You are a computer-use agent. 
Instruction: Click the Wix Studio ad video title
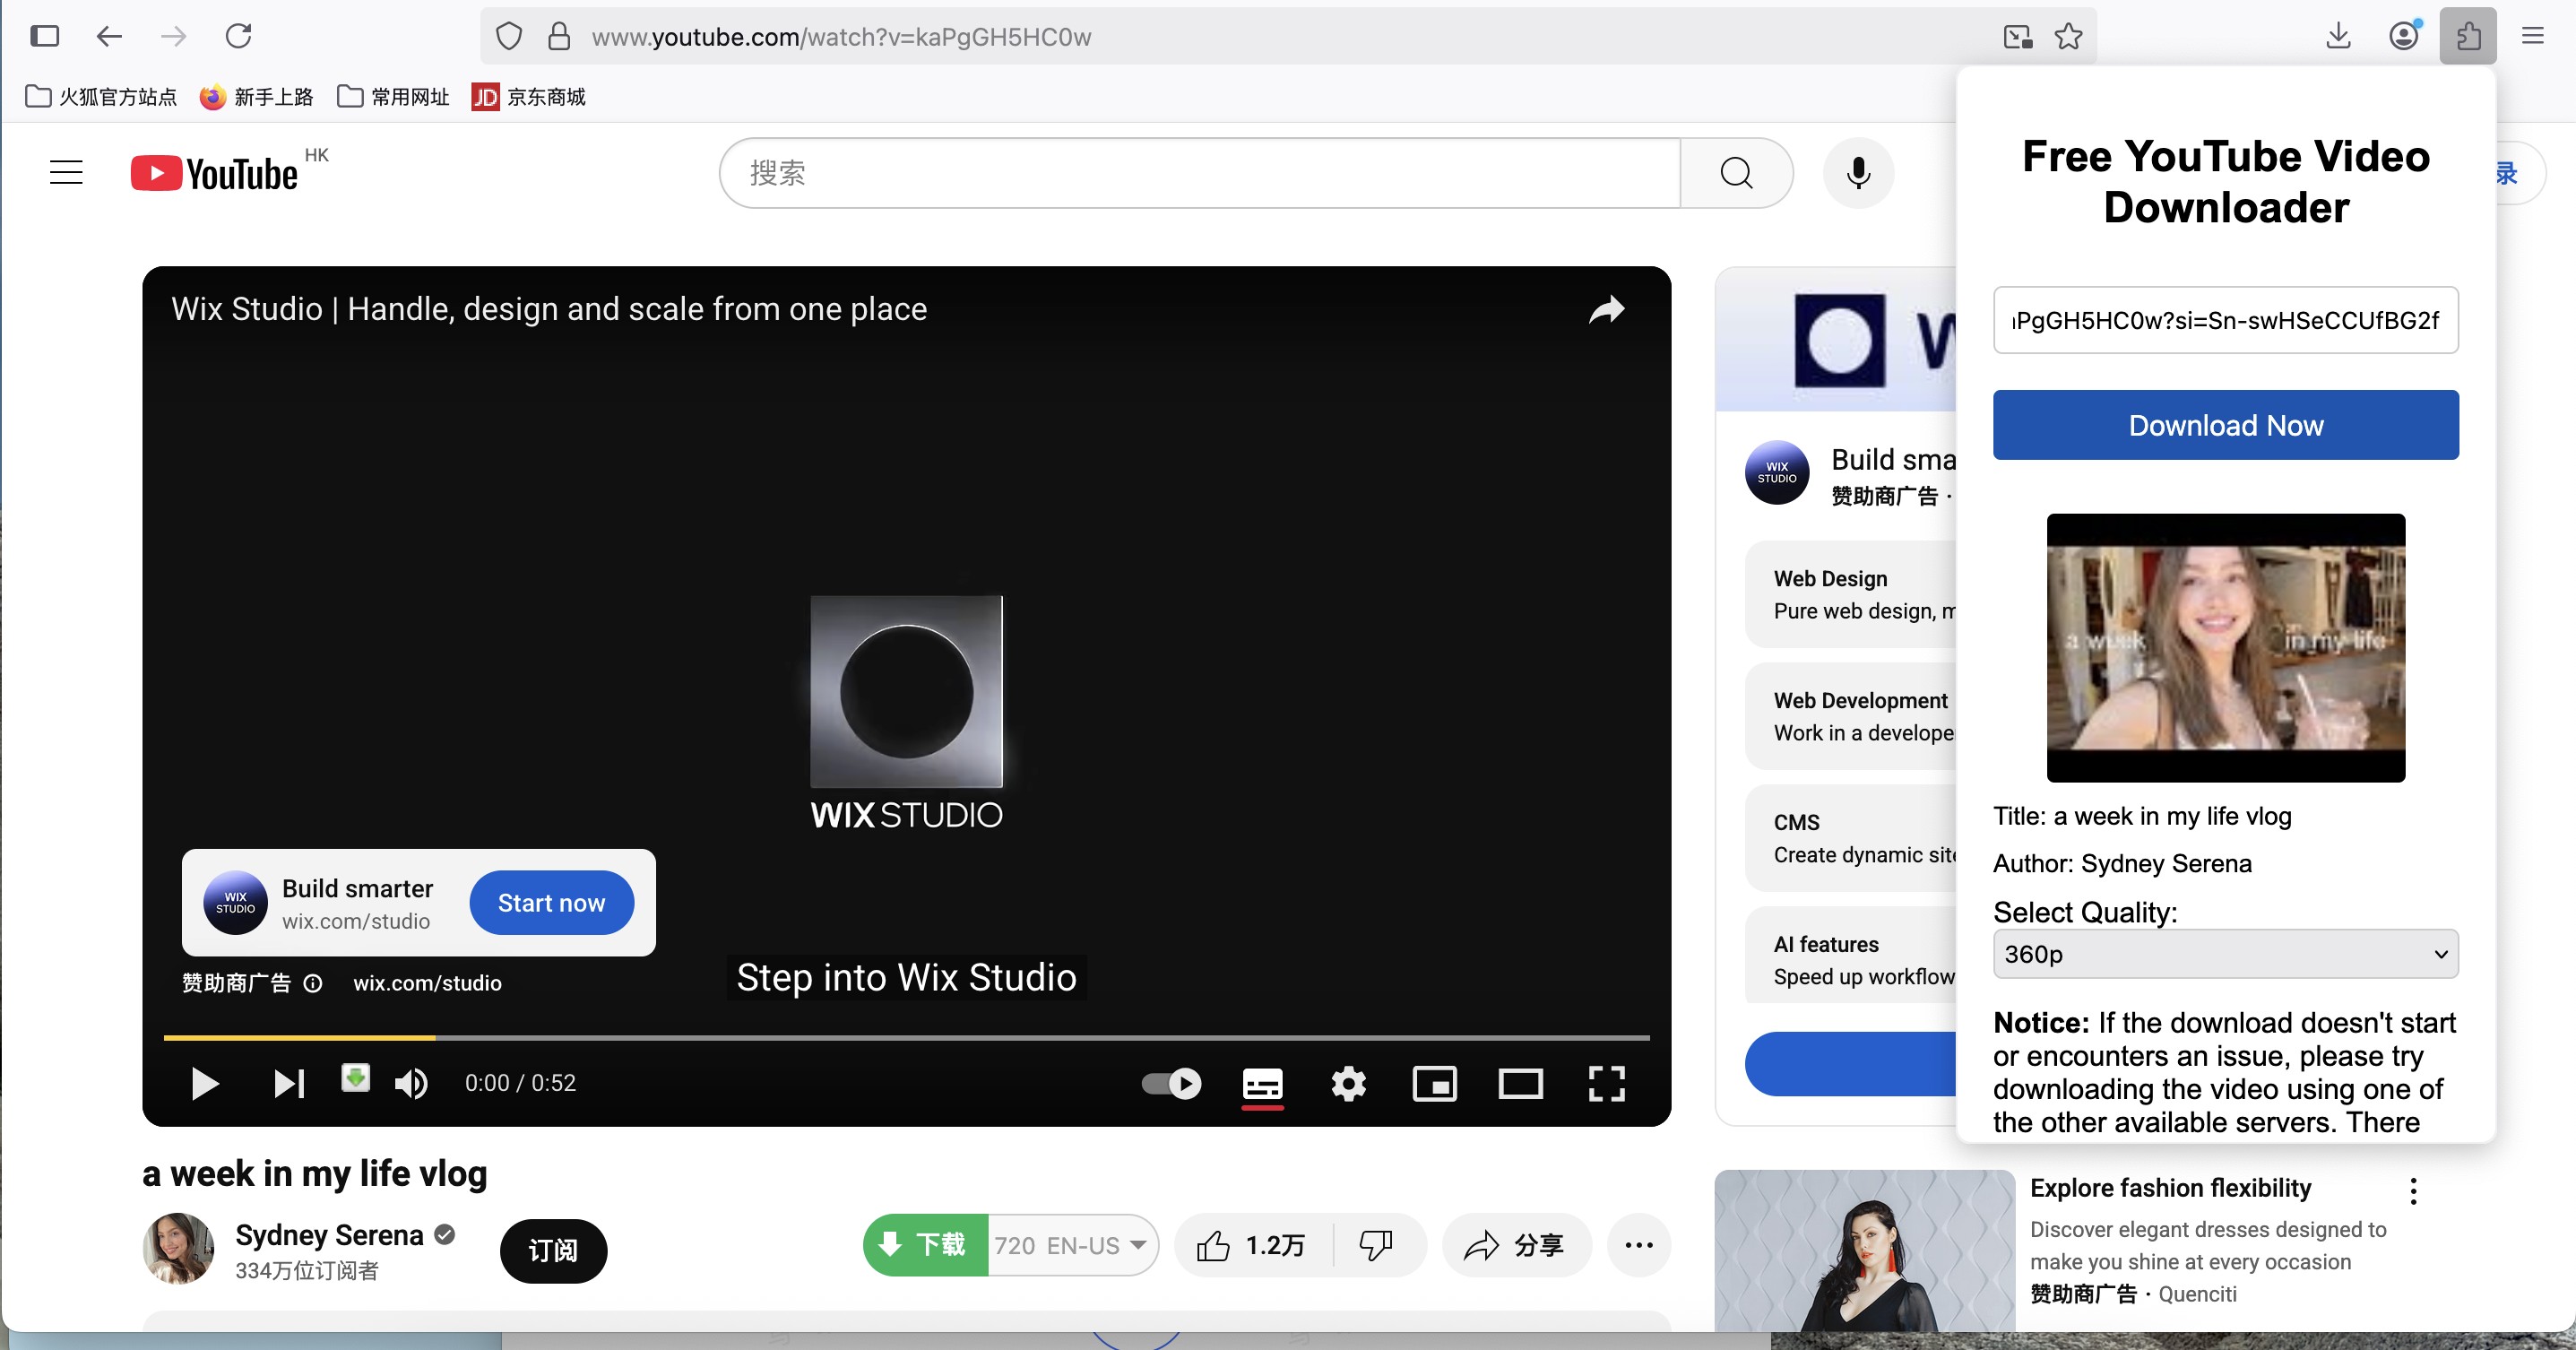point(549,309)
